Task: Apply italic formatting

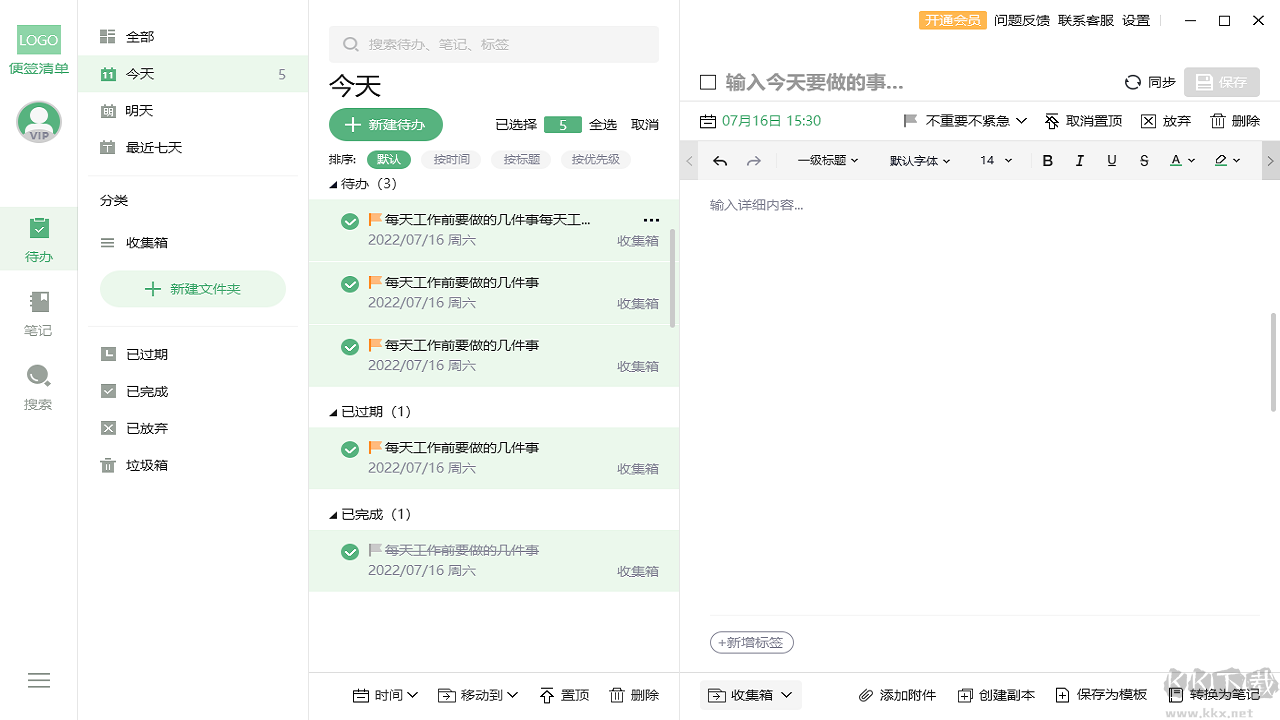Action: tap(1079, 160)
